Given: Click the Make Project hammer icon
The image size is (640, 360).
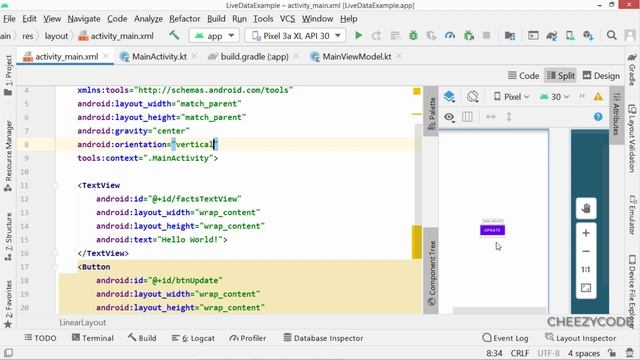Looking at the screenshot, I should coord(174,36).
